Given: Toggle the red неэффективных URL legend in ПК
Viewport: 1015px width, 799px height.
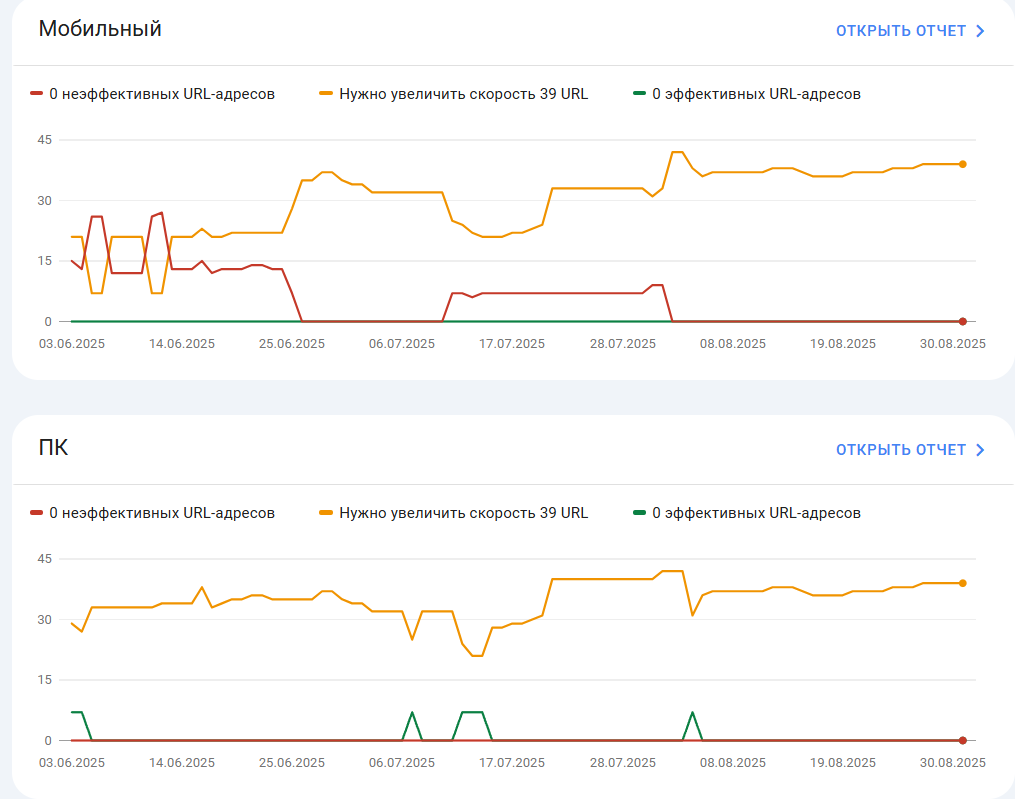Looking at the screenshot, I should tap(153, 513).
